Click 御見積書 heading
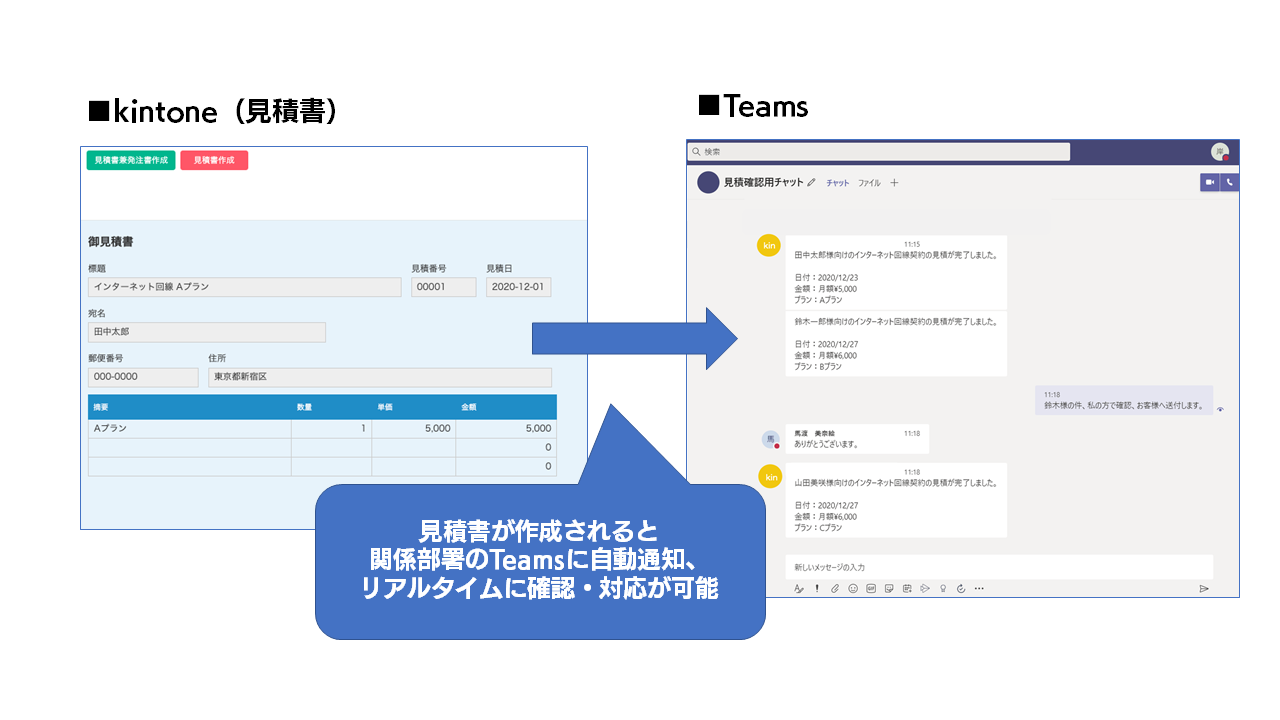Screen dimensions: 1280x720 111,242
